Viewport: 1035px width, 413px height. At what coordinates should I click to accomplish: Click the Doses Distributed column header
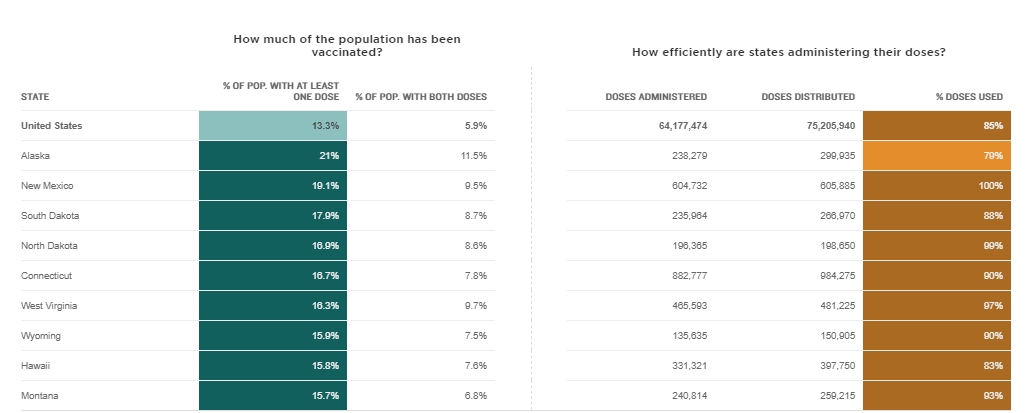(808, 97)
